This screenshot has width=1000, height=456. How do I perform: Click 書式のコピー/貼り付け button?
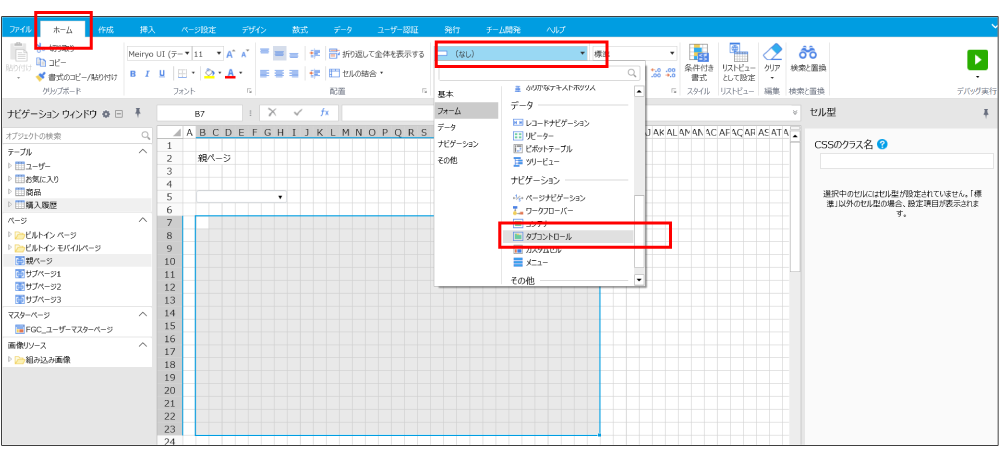coord(76,76)
